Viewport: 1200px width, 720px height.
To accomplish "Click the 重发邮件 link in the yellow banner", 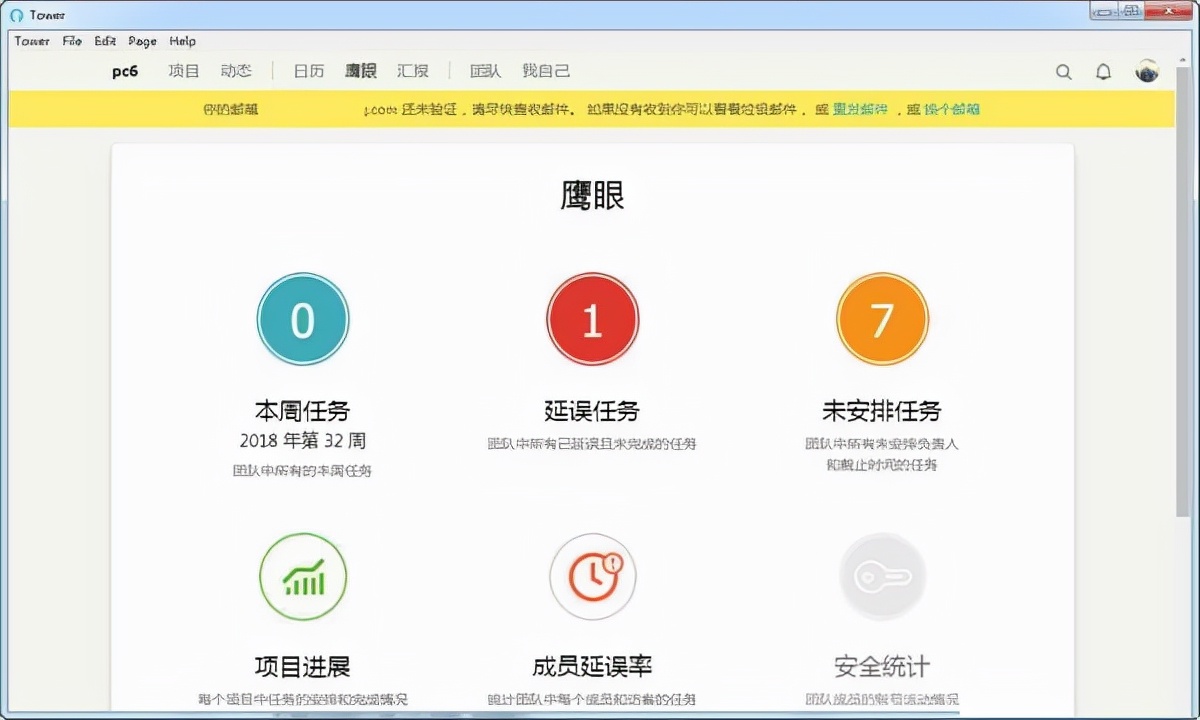I will [x=858, y=108].
